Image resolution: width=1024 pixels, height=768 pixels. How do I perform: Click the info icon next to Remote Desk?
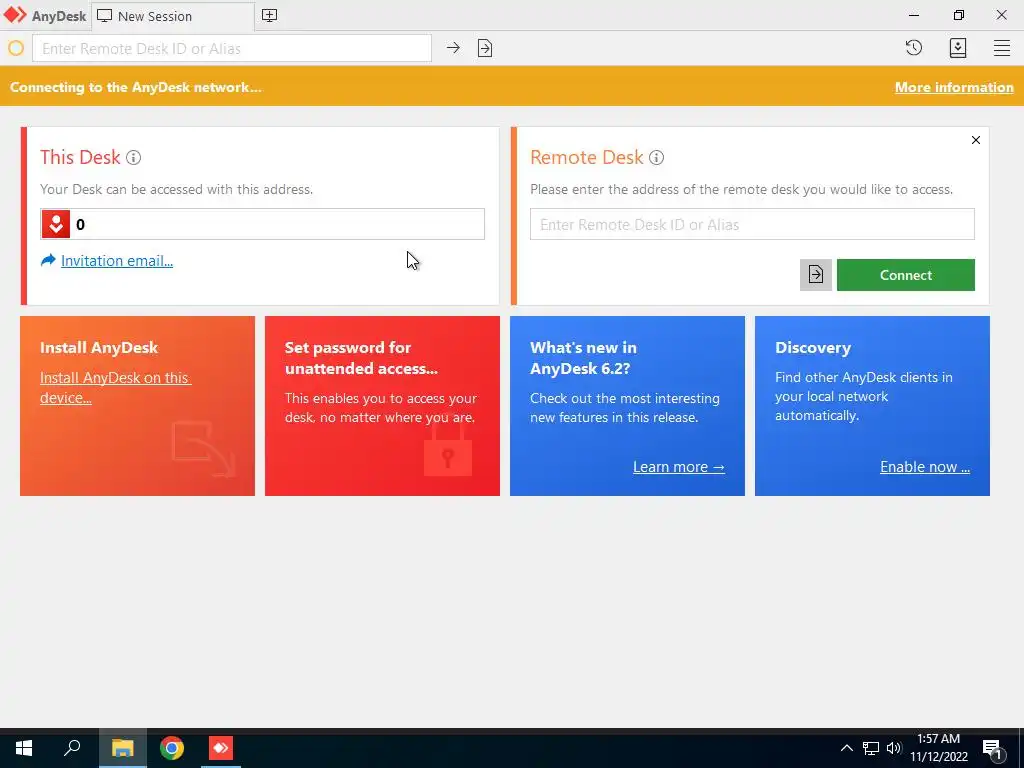pyautogui.click(x=656, y=157)
